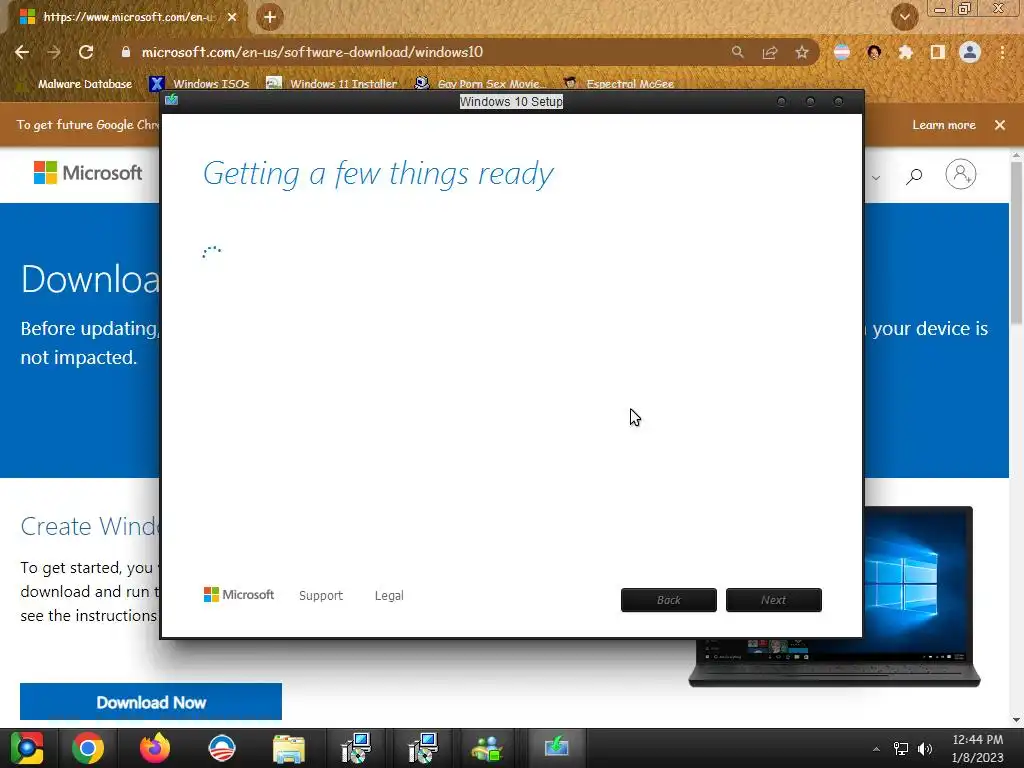The height and width of the screenshot is (768, 1024).
Task: Click the first installer icon on taskbar
Action: 356,748
